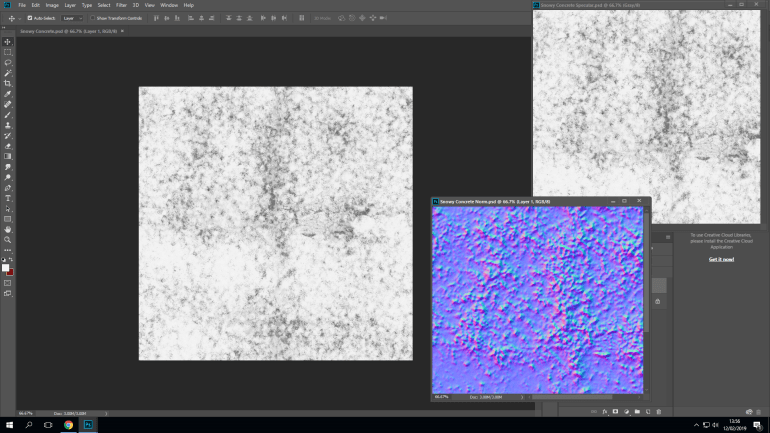Open the Image menu
Viewport: 770px width, 433px height.
52,5
